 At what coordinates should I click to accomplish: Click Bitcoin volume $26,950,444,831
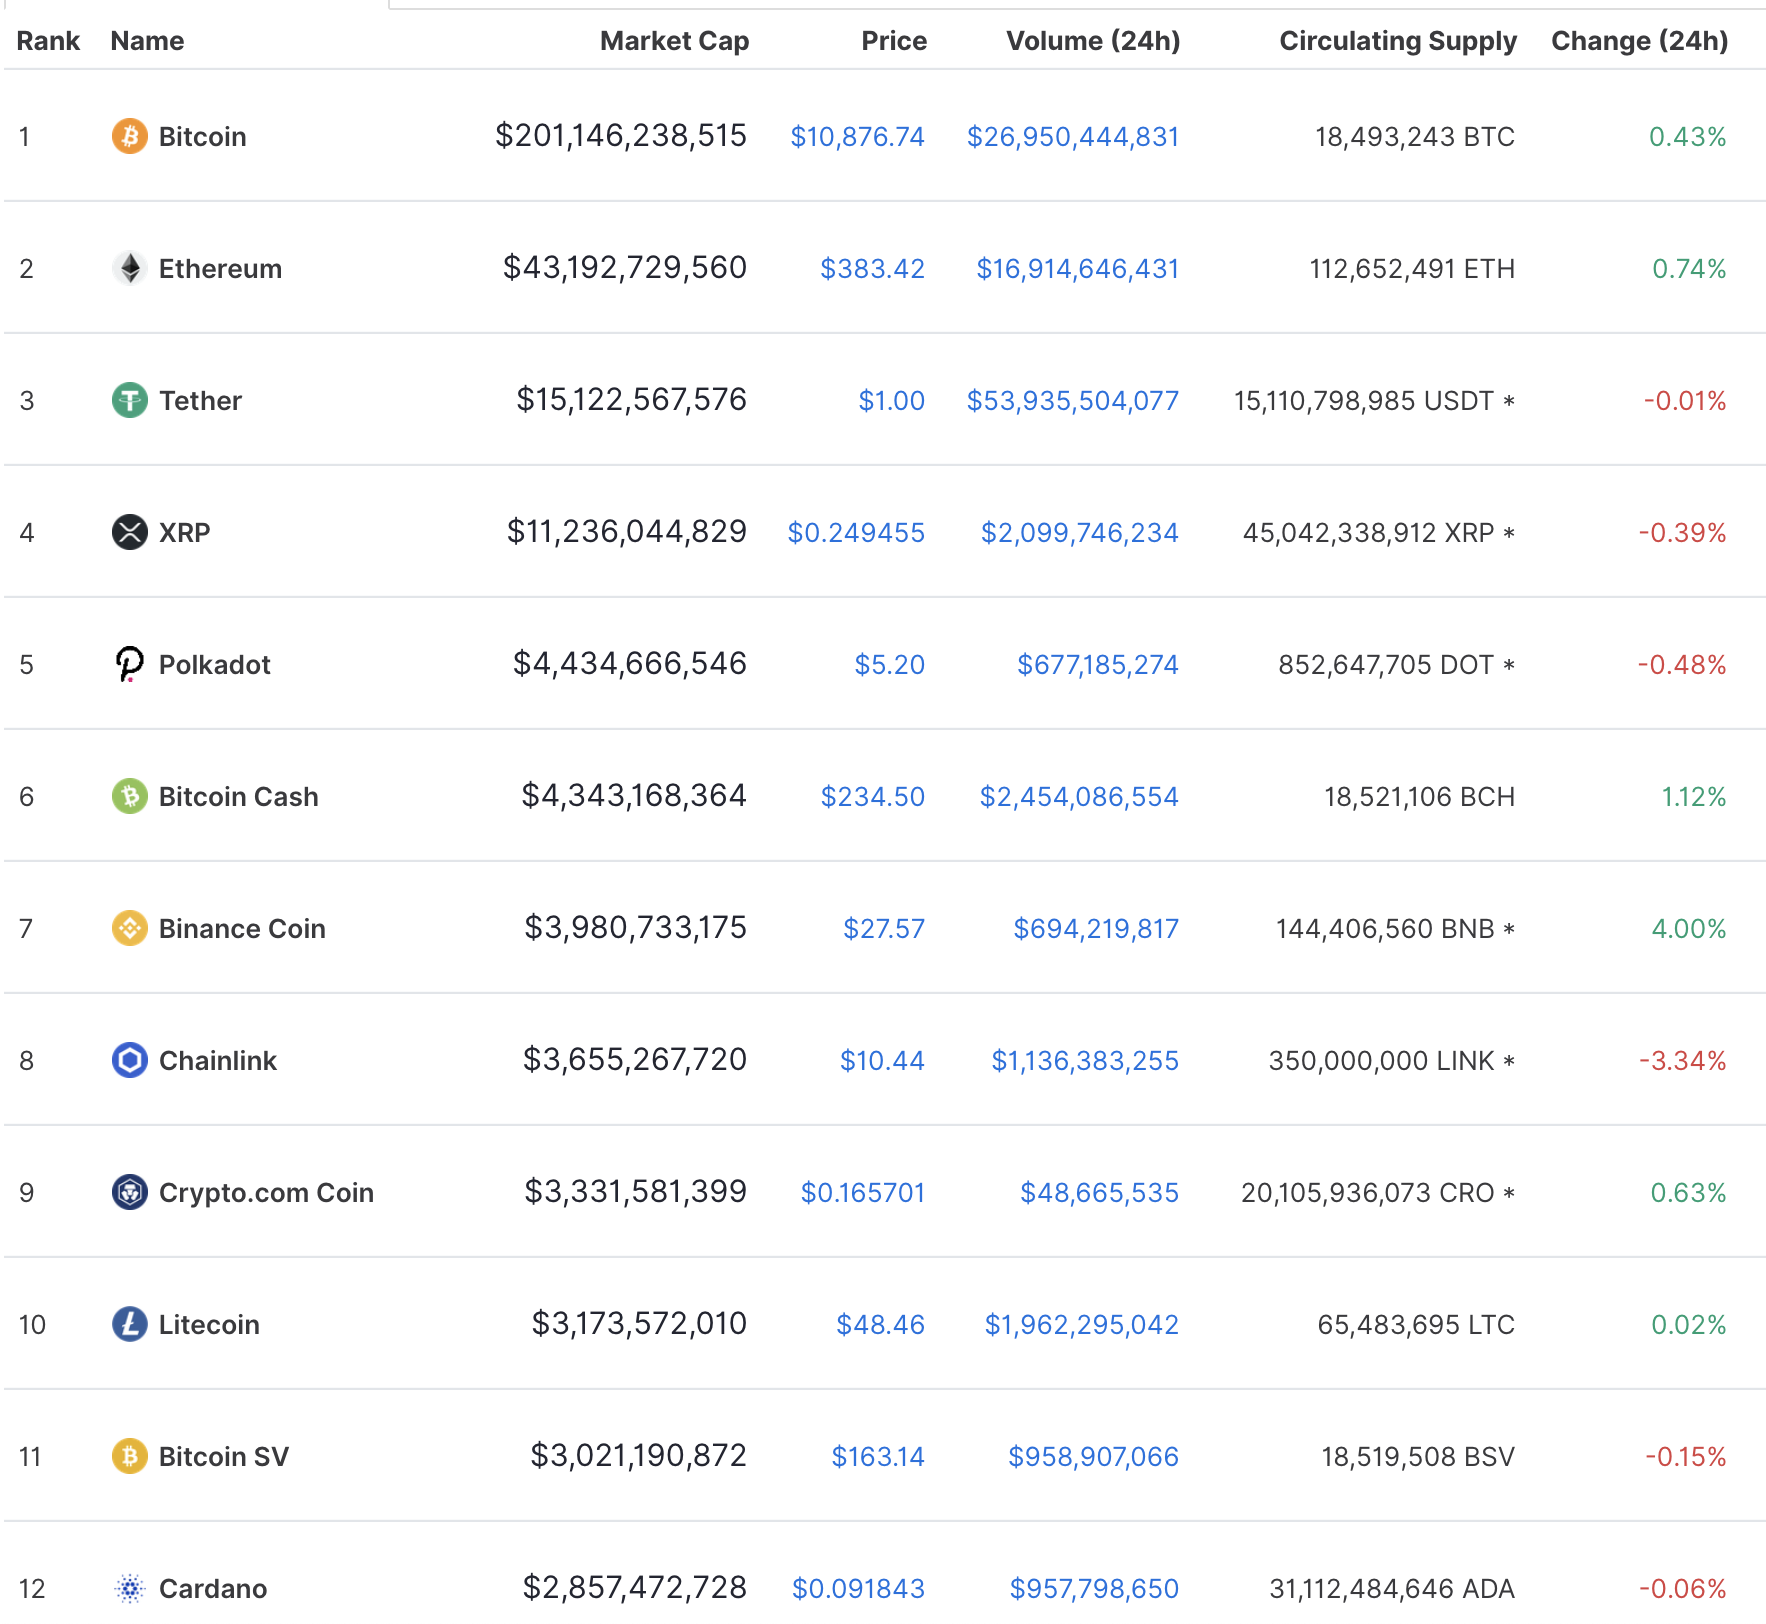1073,137
